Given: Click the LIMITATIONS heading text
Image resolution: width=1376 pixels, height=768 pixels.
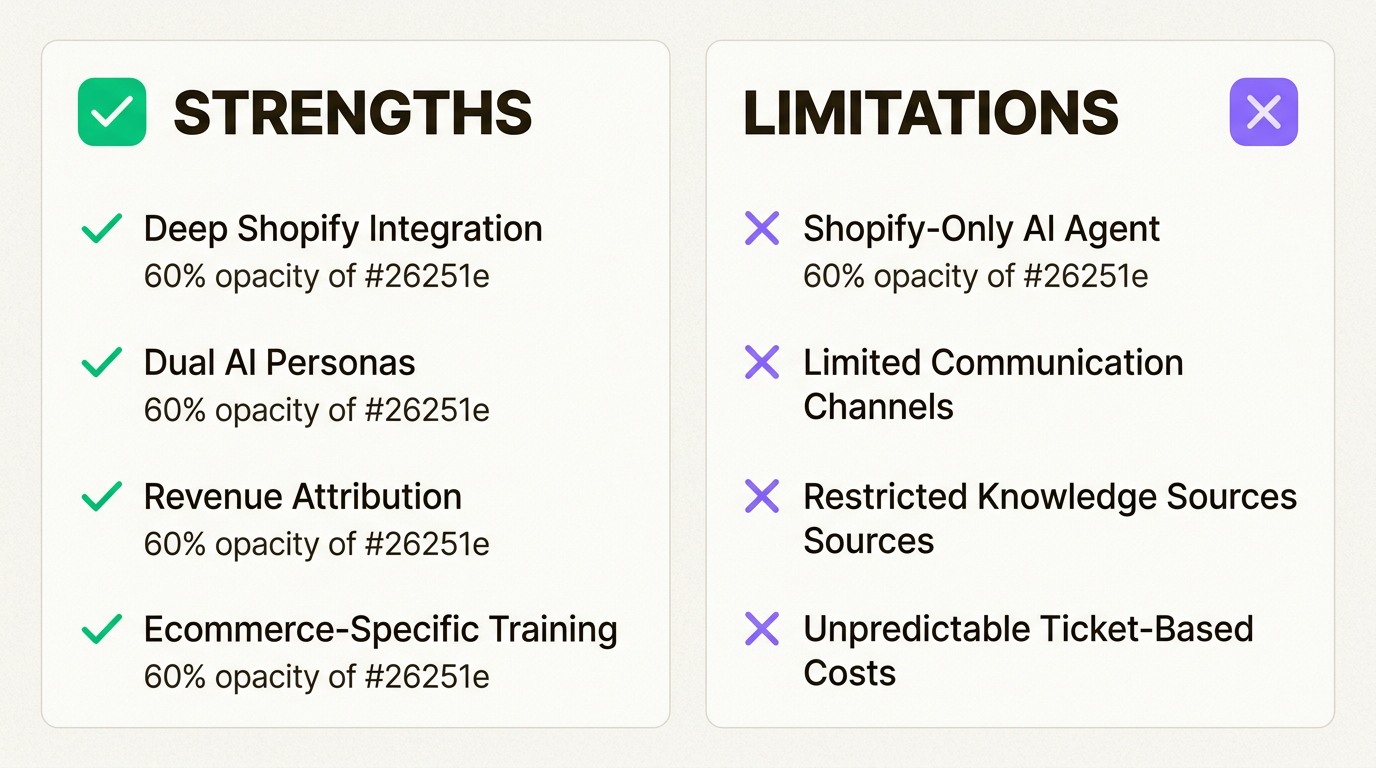Looking at the screenshot, I should pyautogui.click(x=930, y=113).
